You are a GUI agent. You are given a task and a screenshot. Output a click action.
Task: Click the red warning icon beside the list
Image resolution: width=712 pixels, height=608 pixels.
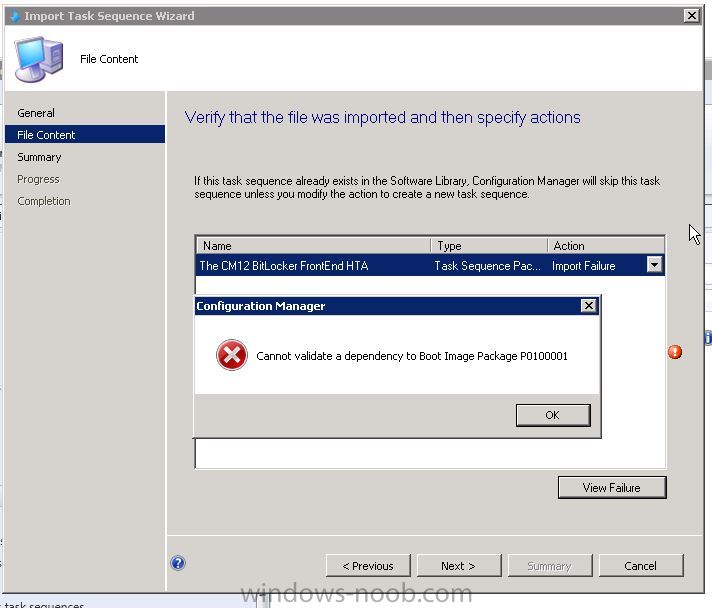click(675, 352)
